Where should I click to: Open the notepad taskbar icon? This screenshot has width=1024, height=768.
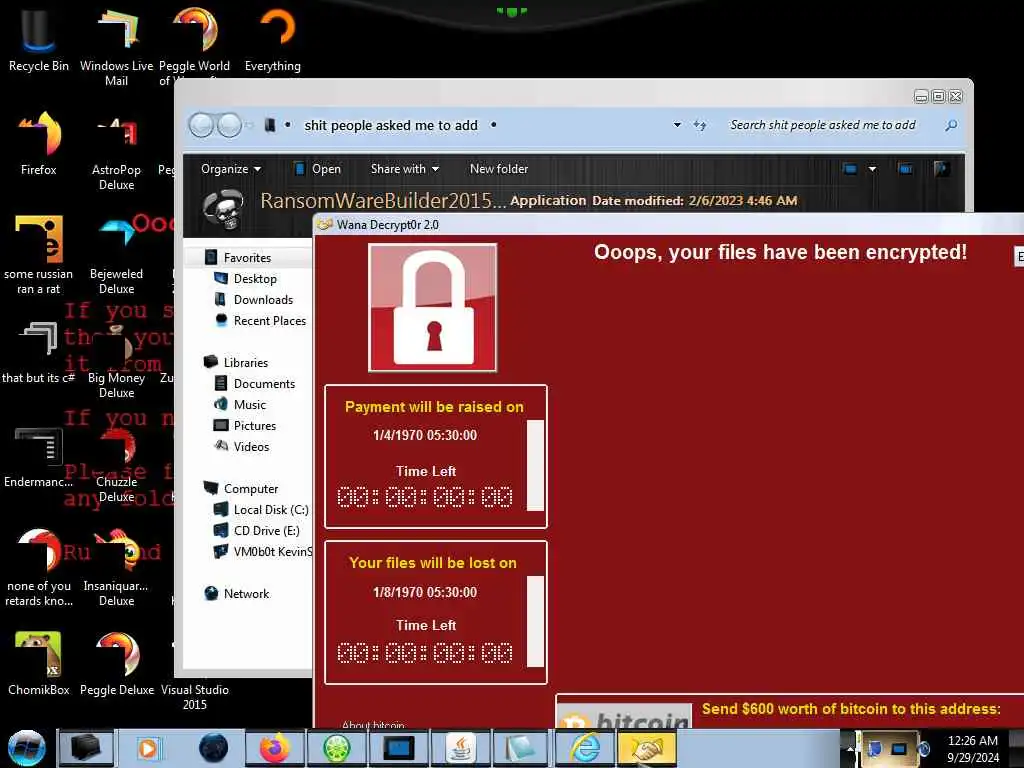click(x=522, y=748)
